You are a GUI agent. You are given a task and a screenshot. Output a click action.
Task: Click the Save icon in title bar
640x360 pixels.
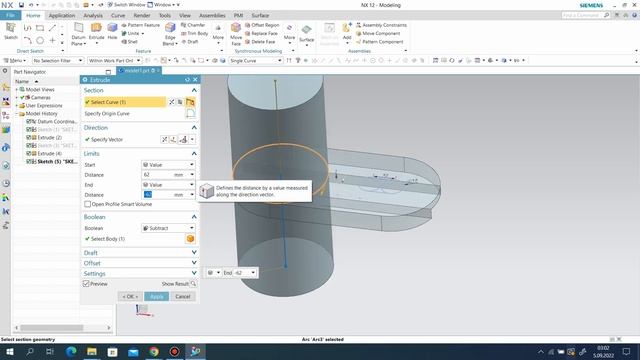21,5
